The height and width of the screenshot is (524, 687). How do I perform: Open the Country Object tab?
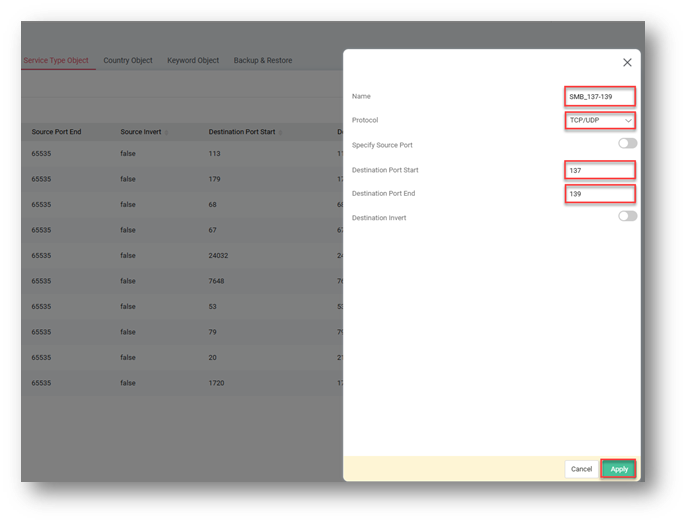coord(128,60)
